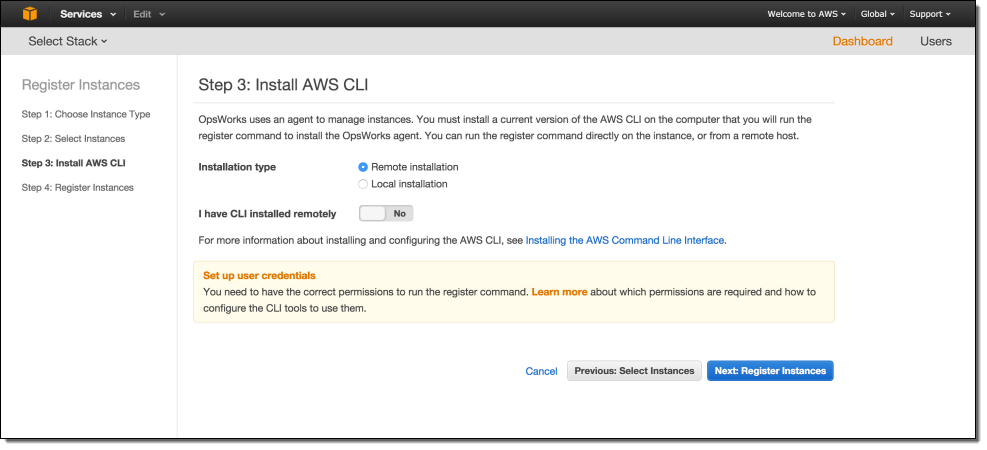
Task: Open the Global region selector
Action: pos(878,14)
